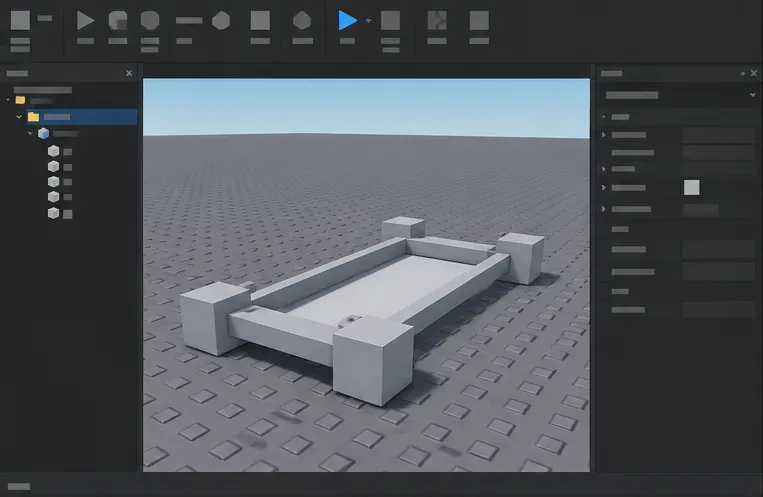
Task: Click the gray triangle arrow tool in the toolbar
Action: (x=85, y=20)
